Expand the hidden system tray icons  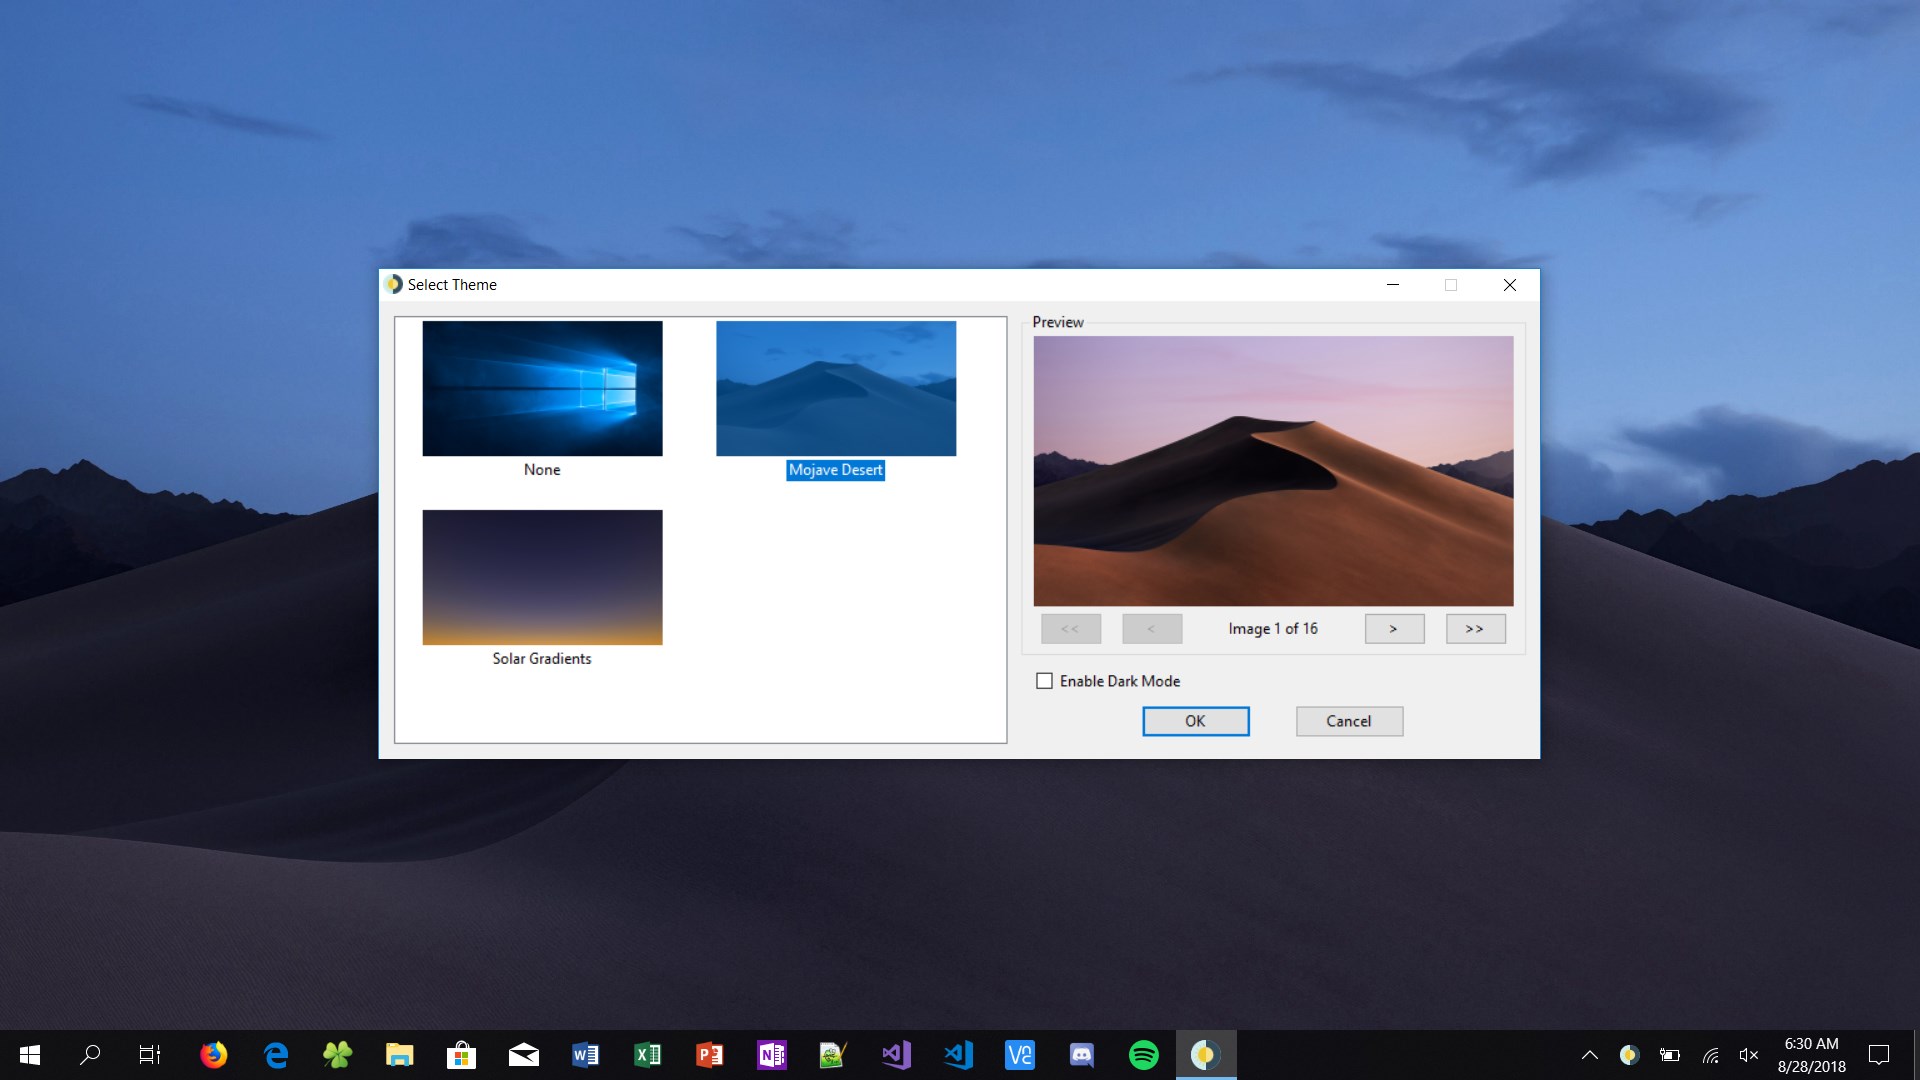(1589, 1054)
